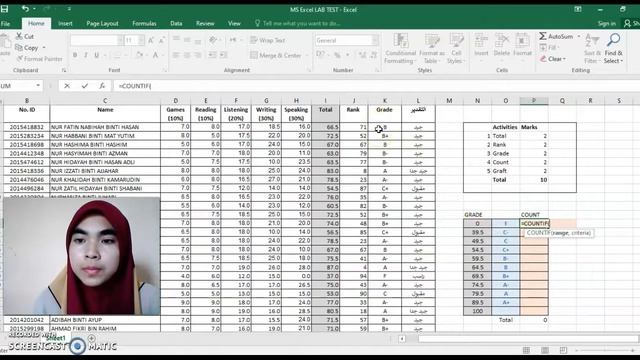Open Format as Table gallery

click(431, 49)
